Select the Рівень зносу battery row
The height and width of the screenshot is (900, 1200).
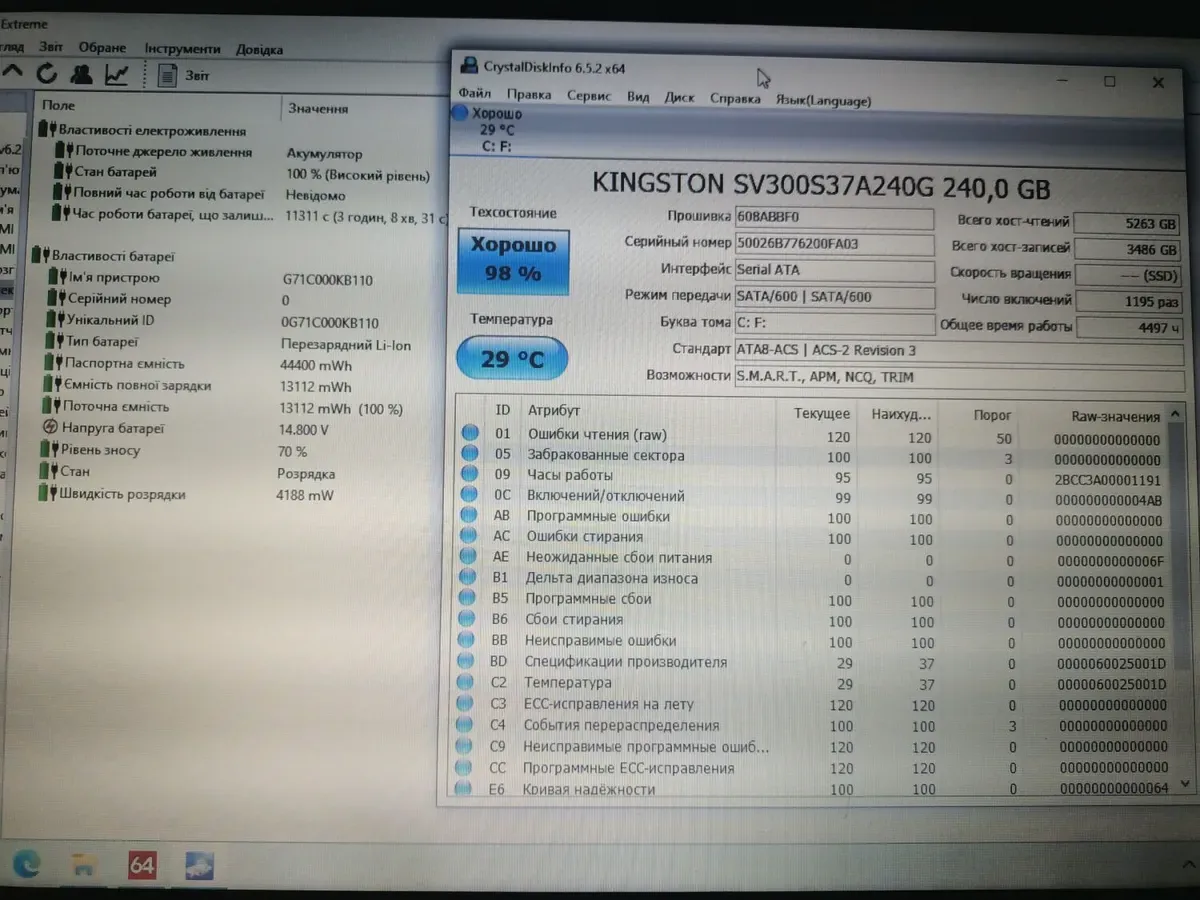click(100, 450)
